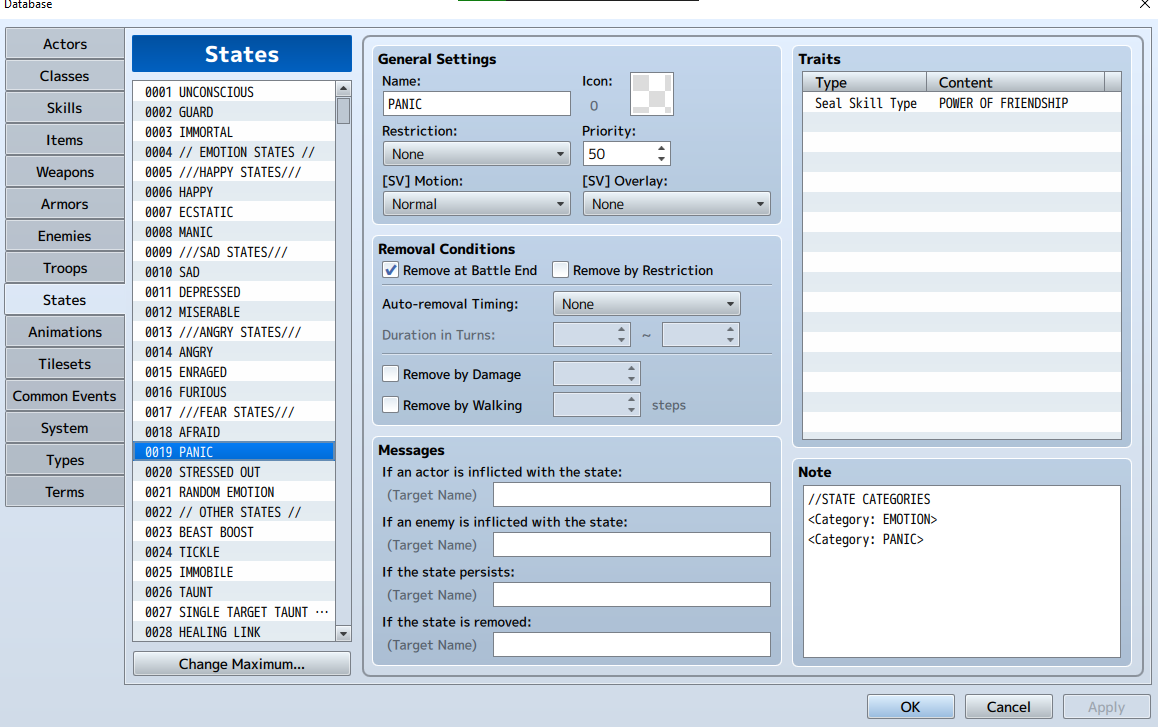Enable Remove by Restriction checkbox

[x=561, y=270]
